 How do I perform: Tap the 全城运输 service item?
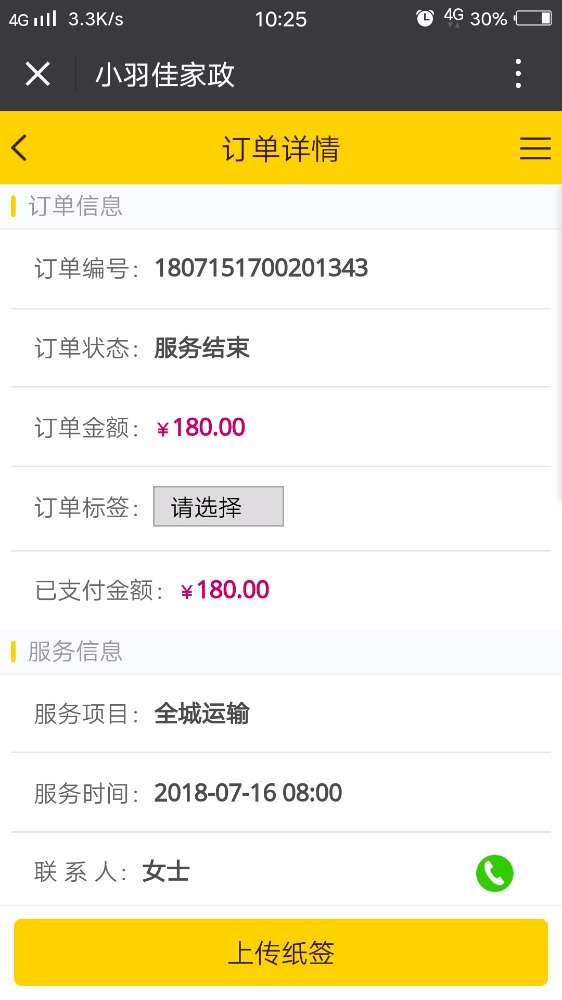(x=202, y=714)
